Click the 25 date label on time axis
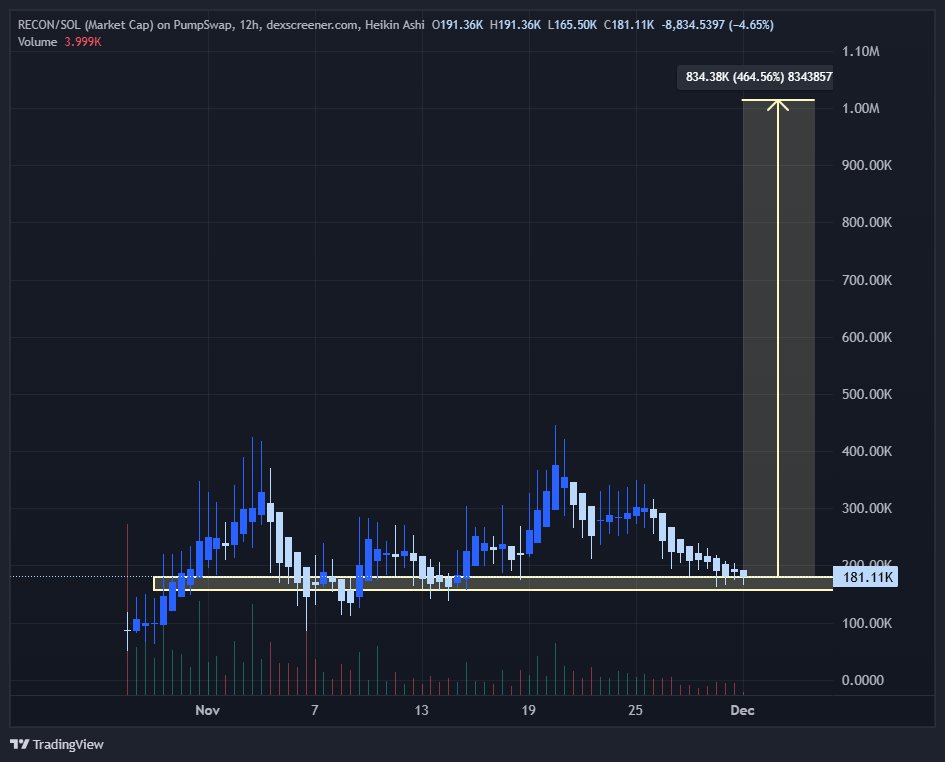945x762 pixels. (635, 710)
